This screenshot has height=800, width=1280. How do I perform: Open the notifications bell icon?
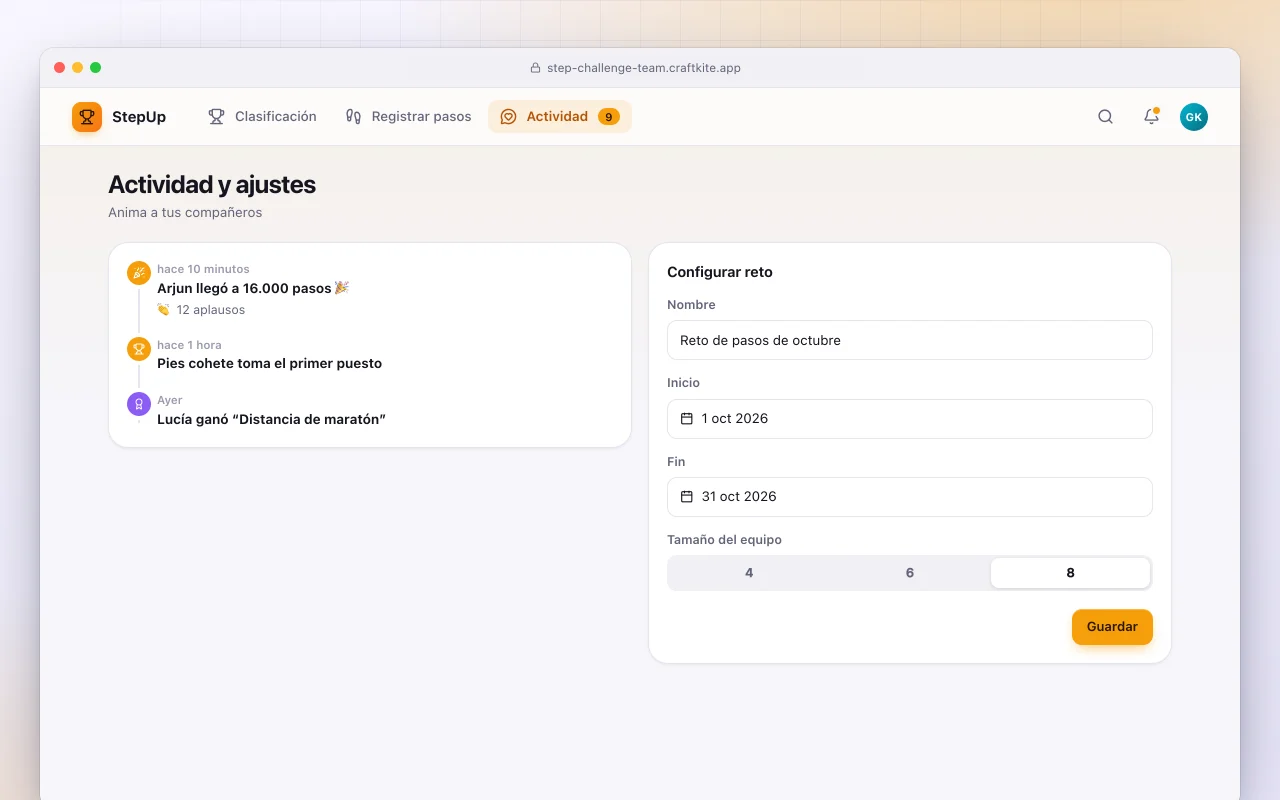(x=1151, y=117)
